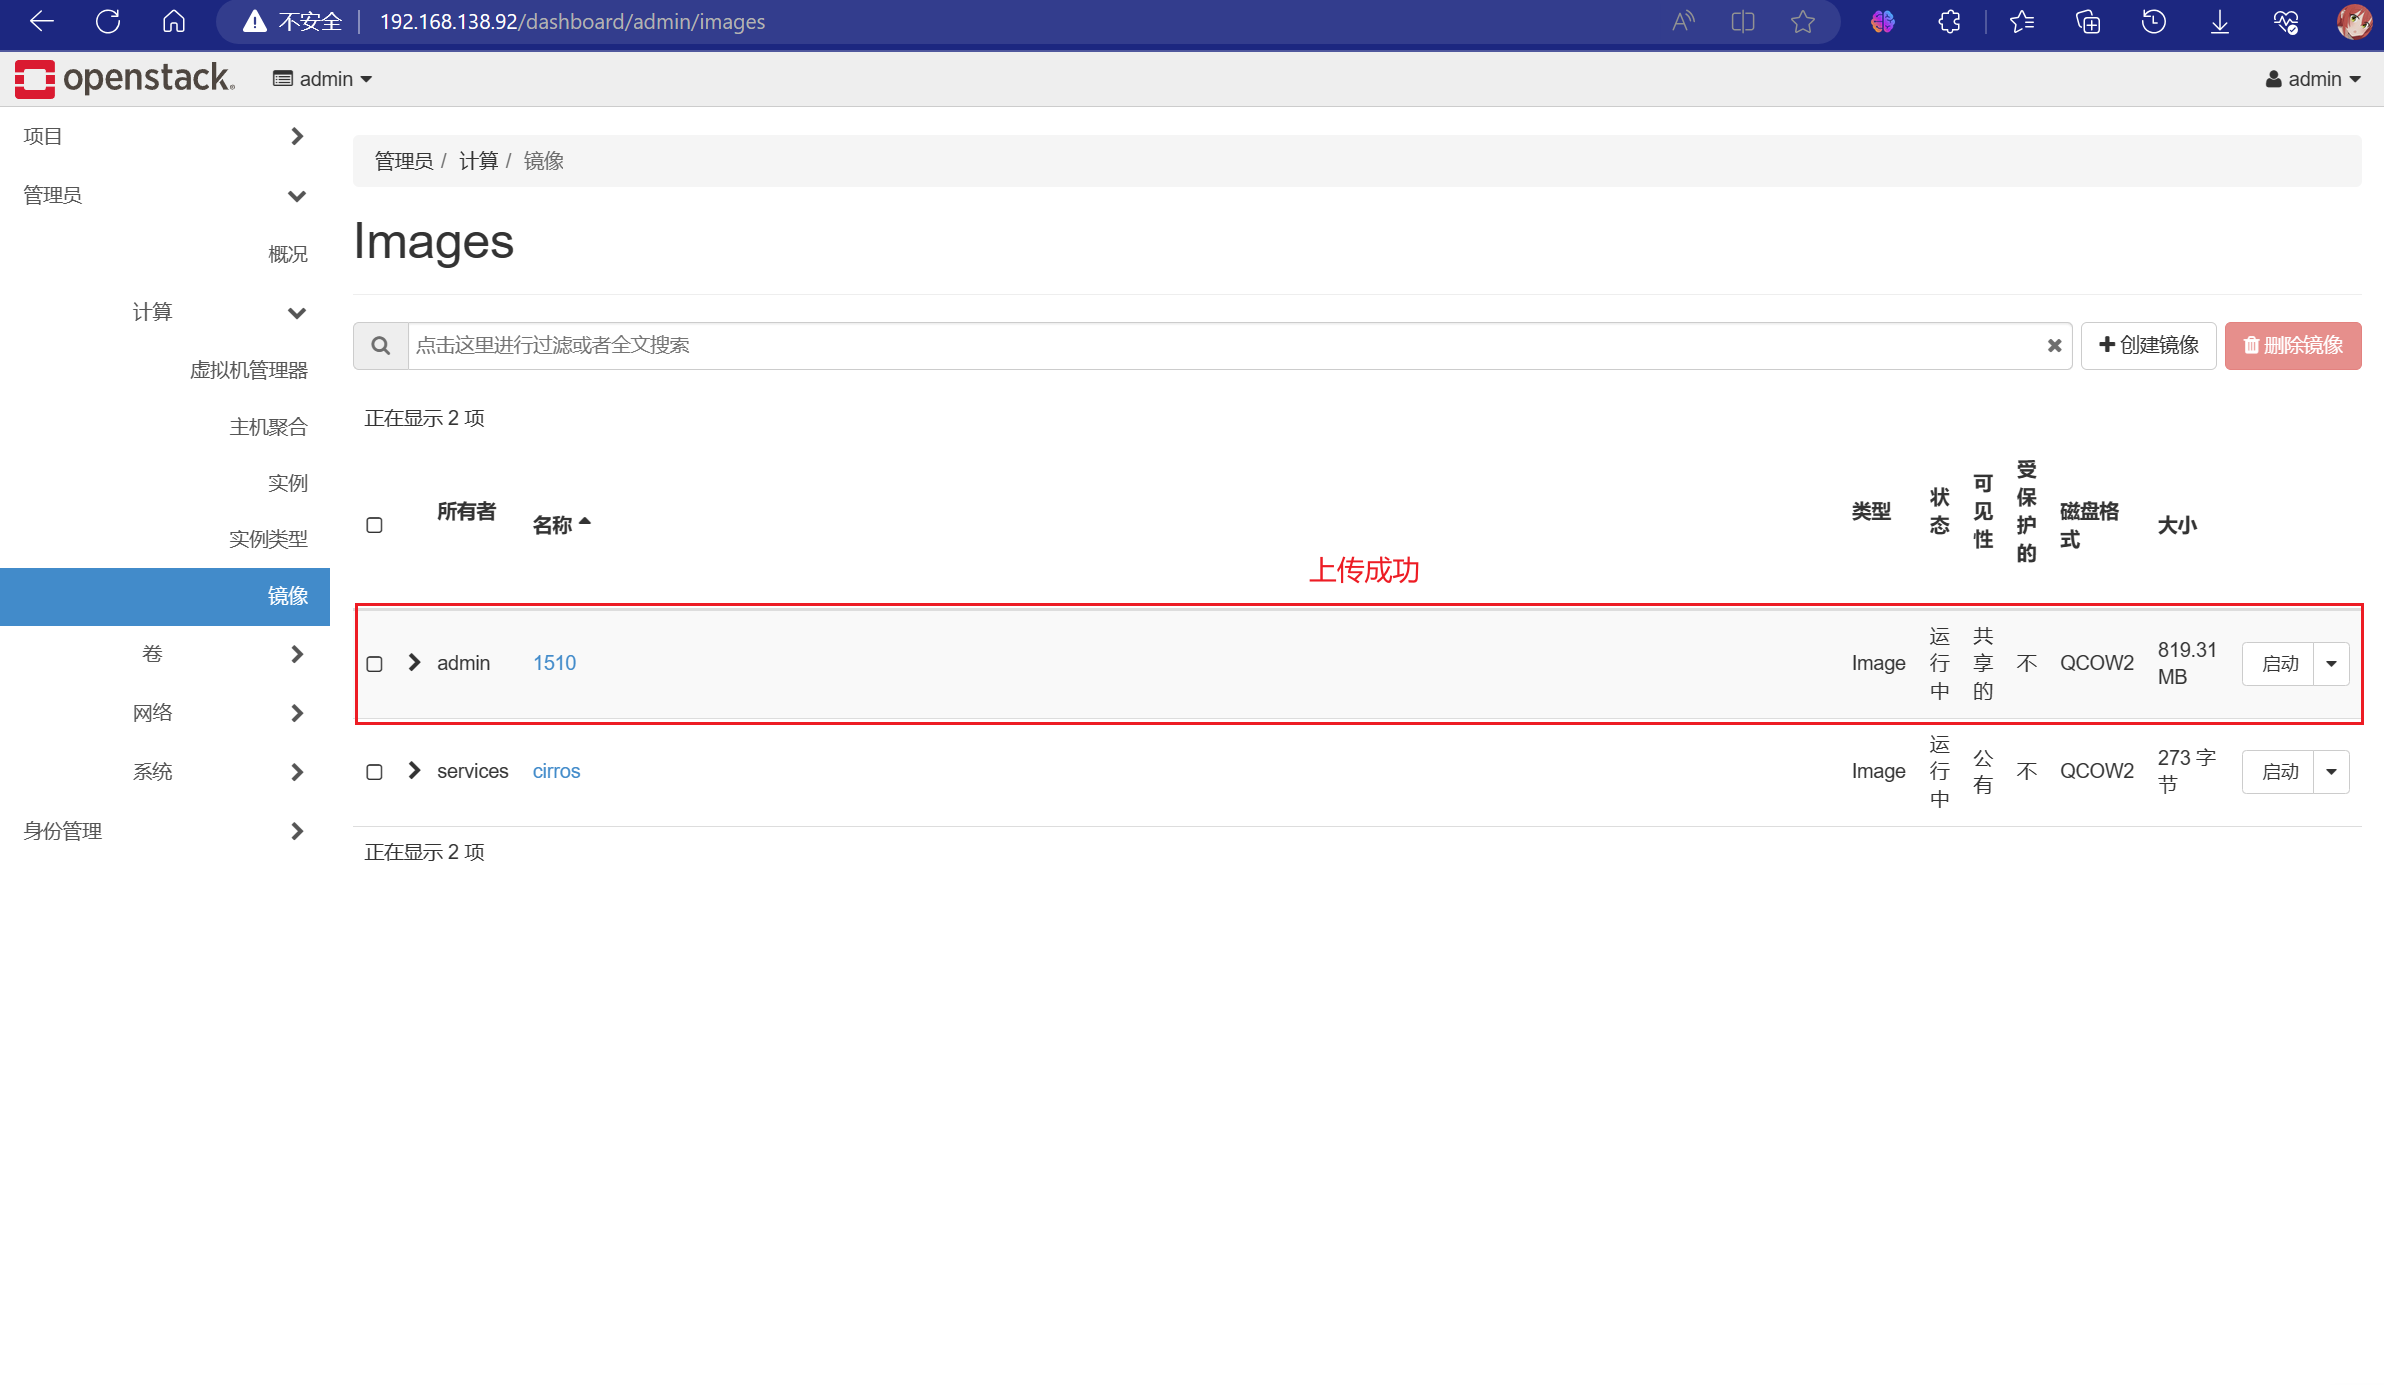Select the cirros image checkbox
The width and height of the screenshot is (2384, 1385).
click(x=374, y=772)
